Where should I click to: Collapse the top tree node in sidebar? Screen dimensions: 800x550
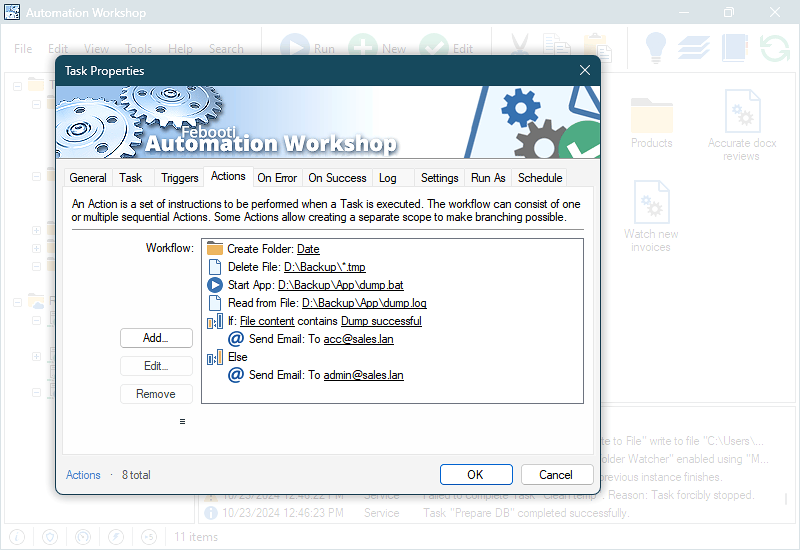[x=17, y=86]
